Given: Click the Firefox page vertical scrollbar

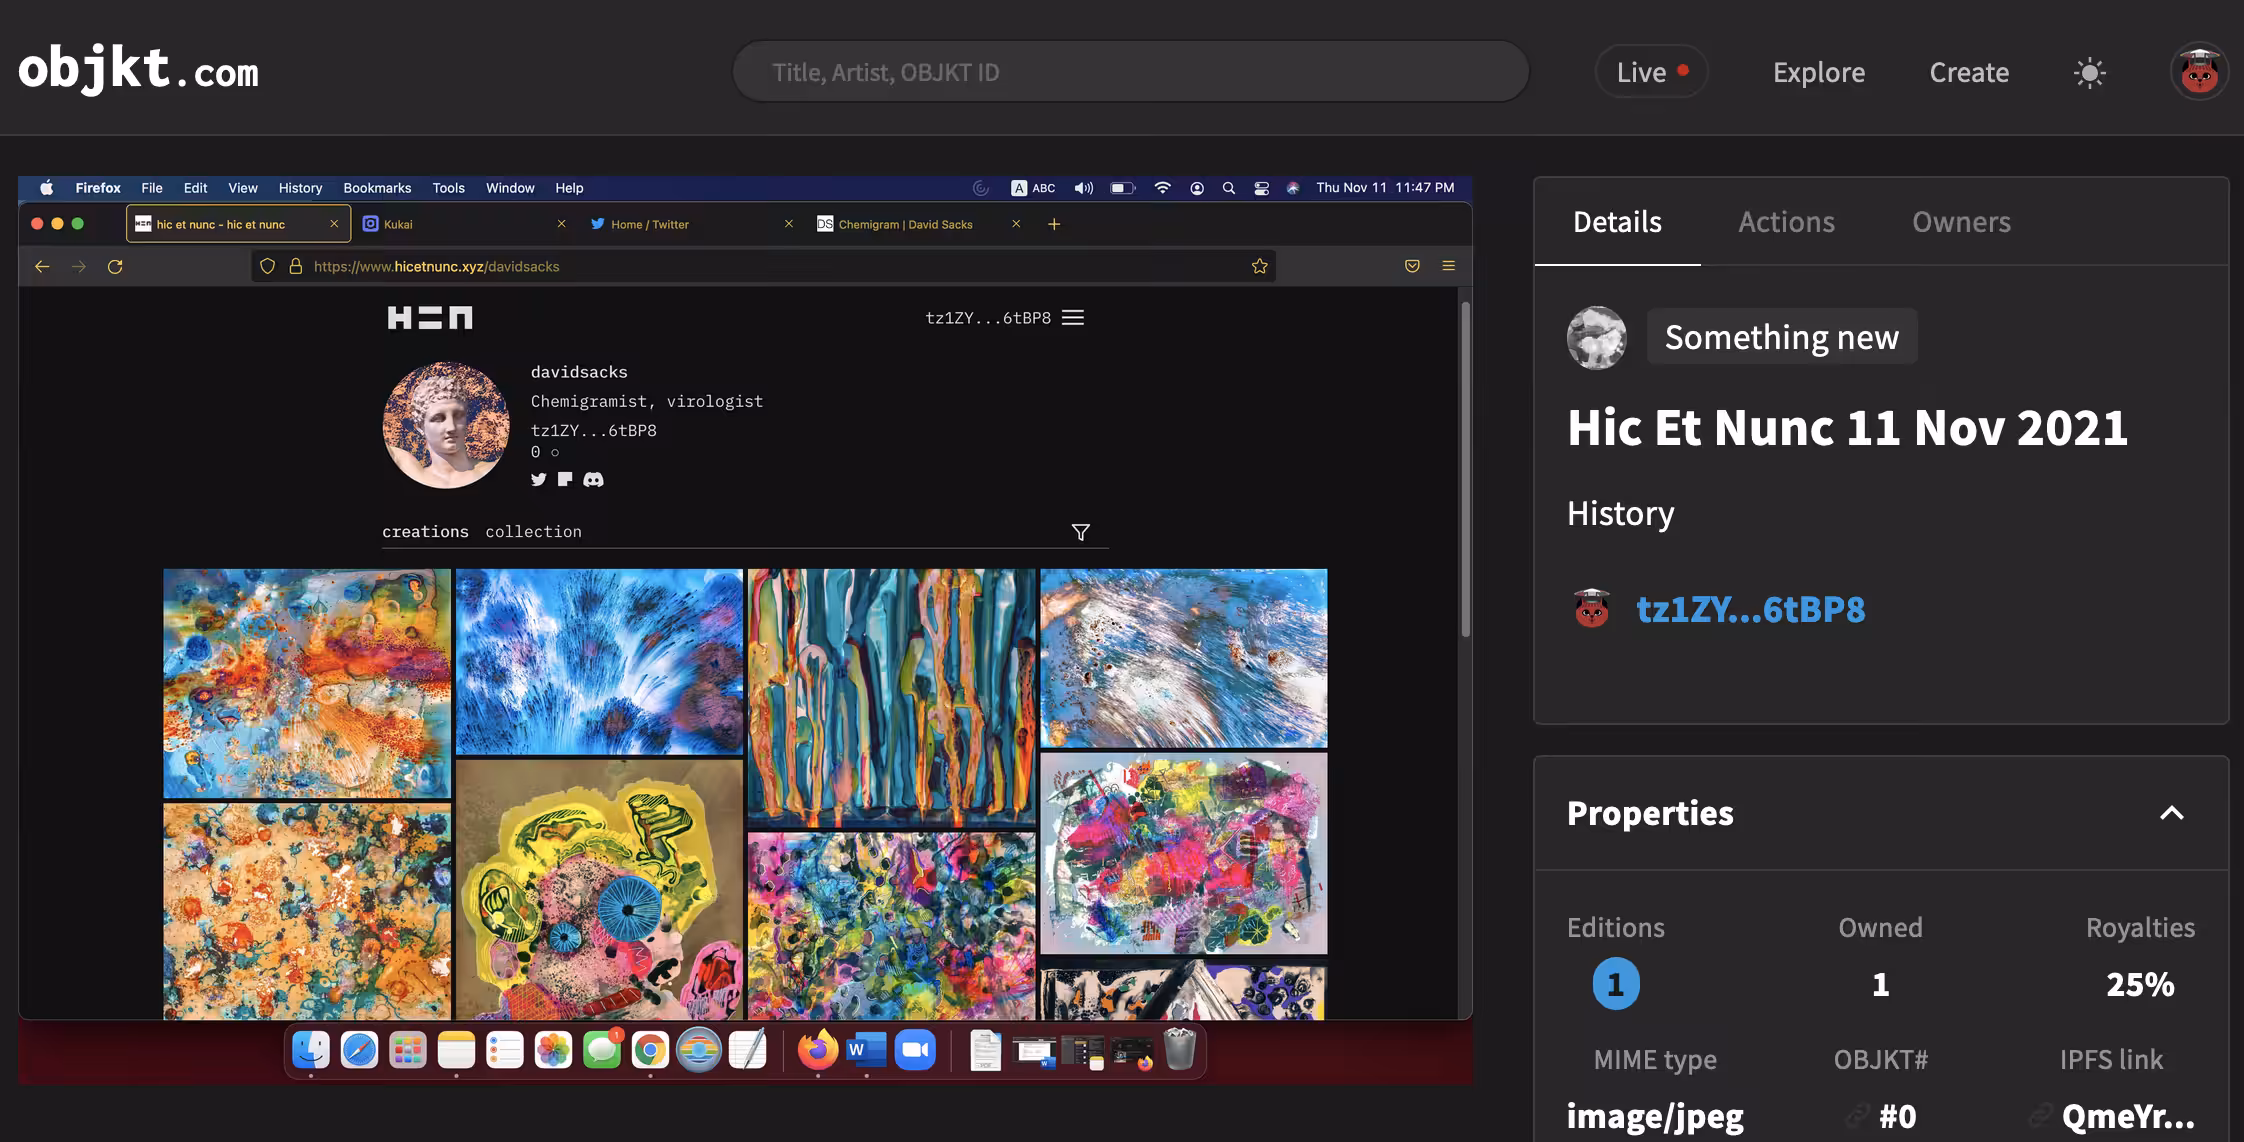Looking at the screenshot, I should click(1465, 468).
